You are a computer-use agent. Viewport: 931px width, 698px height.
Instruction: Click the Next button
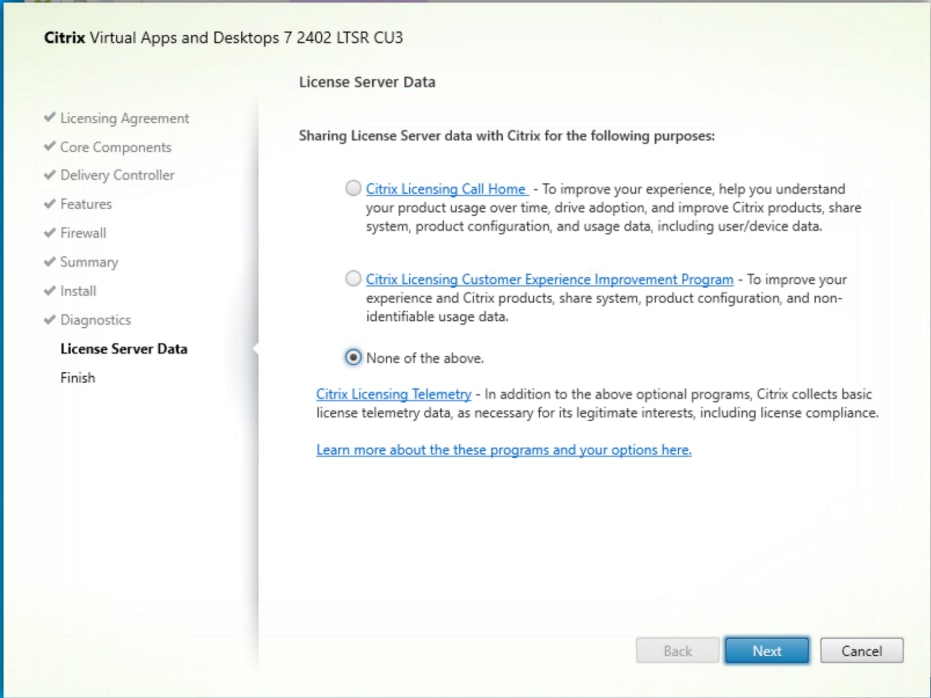tap(767, 651)
